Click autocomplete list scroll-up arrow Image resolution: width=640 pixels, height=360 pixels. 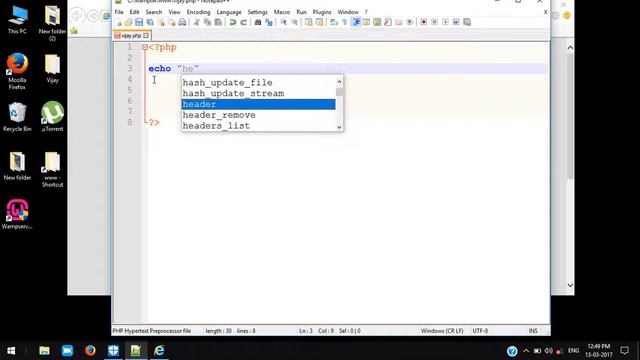point(339,81)
